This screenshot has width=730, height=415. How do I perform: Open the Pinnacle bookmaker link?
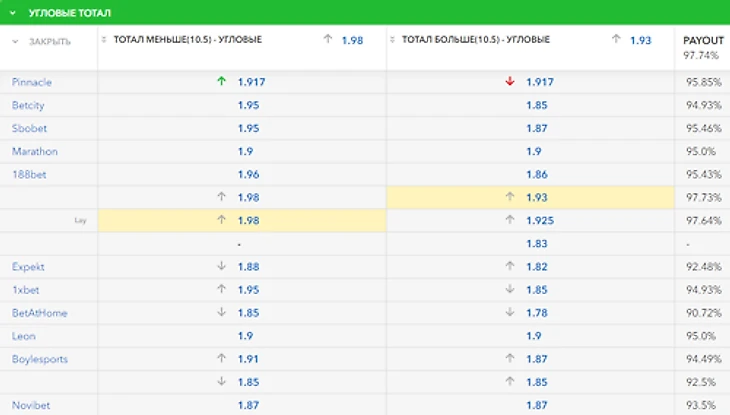point(31,82)
